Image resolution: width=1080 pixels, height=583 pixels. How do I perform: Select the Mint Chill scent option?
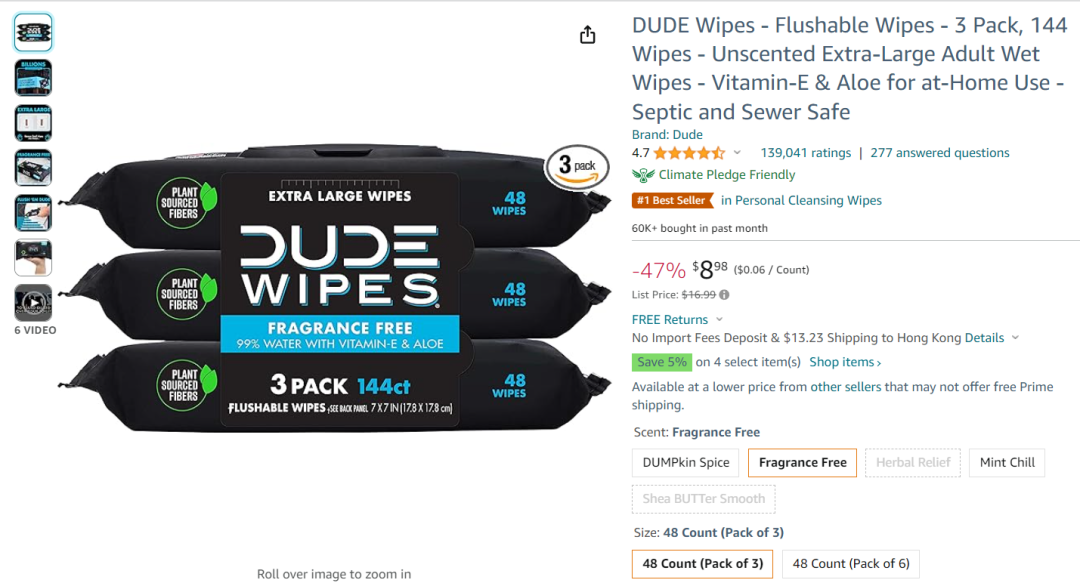pyautogui.click(x=1006, y=462)
